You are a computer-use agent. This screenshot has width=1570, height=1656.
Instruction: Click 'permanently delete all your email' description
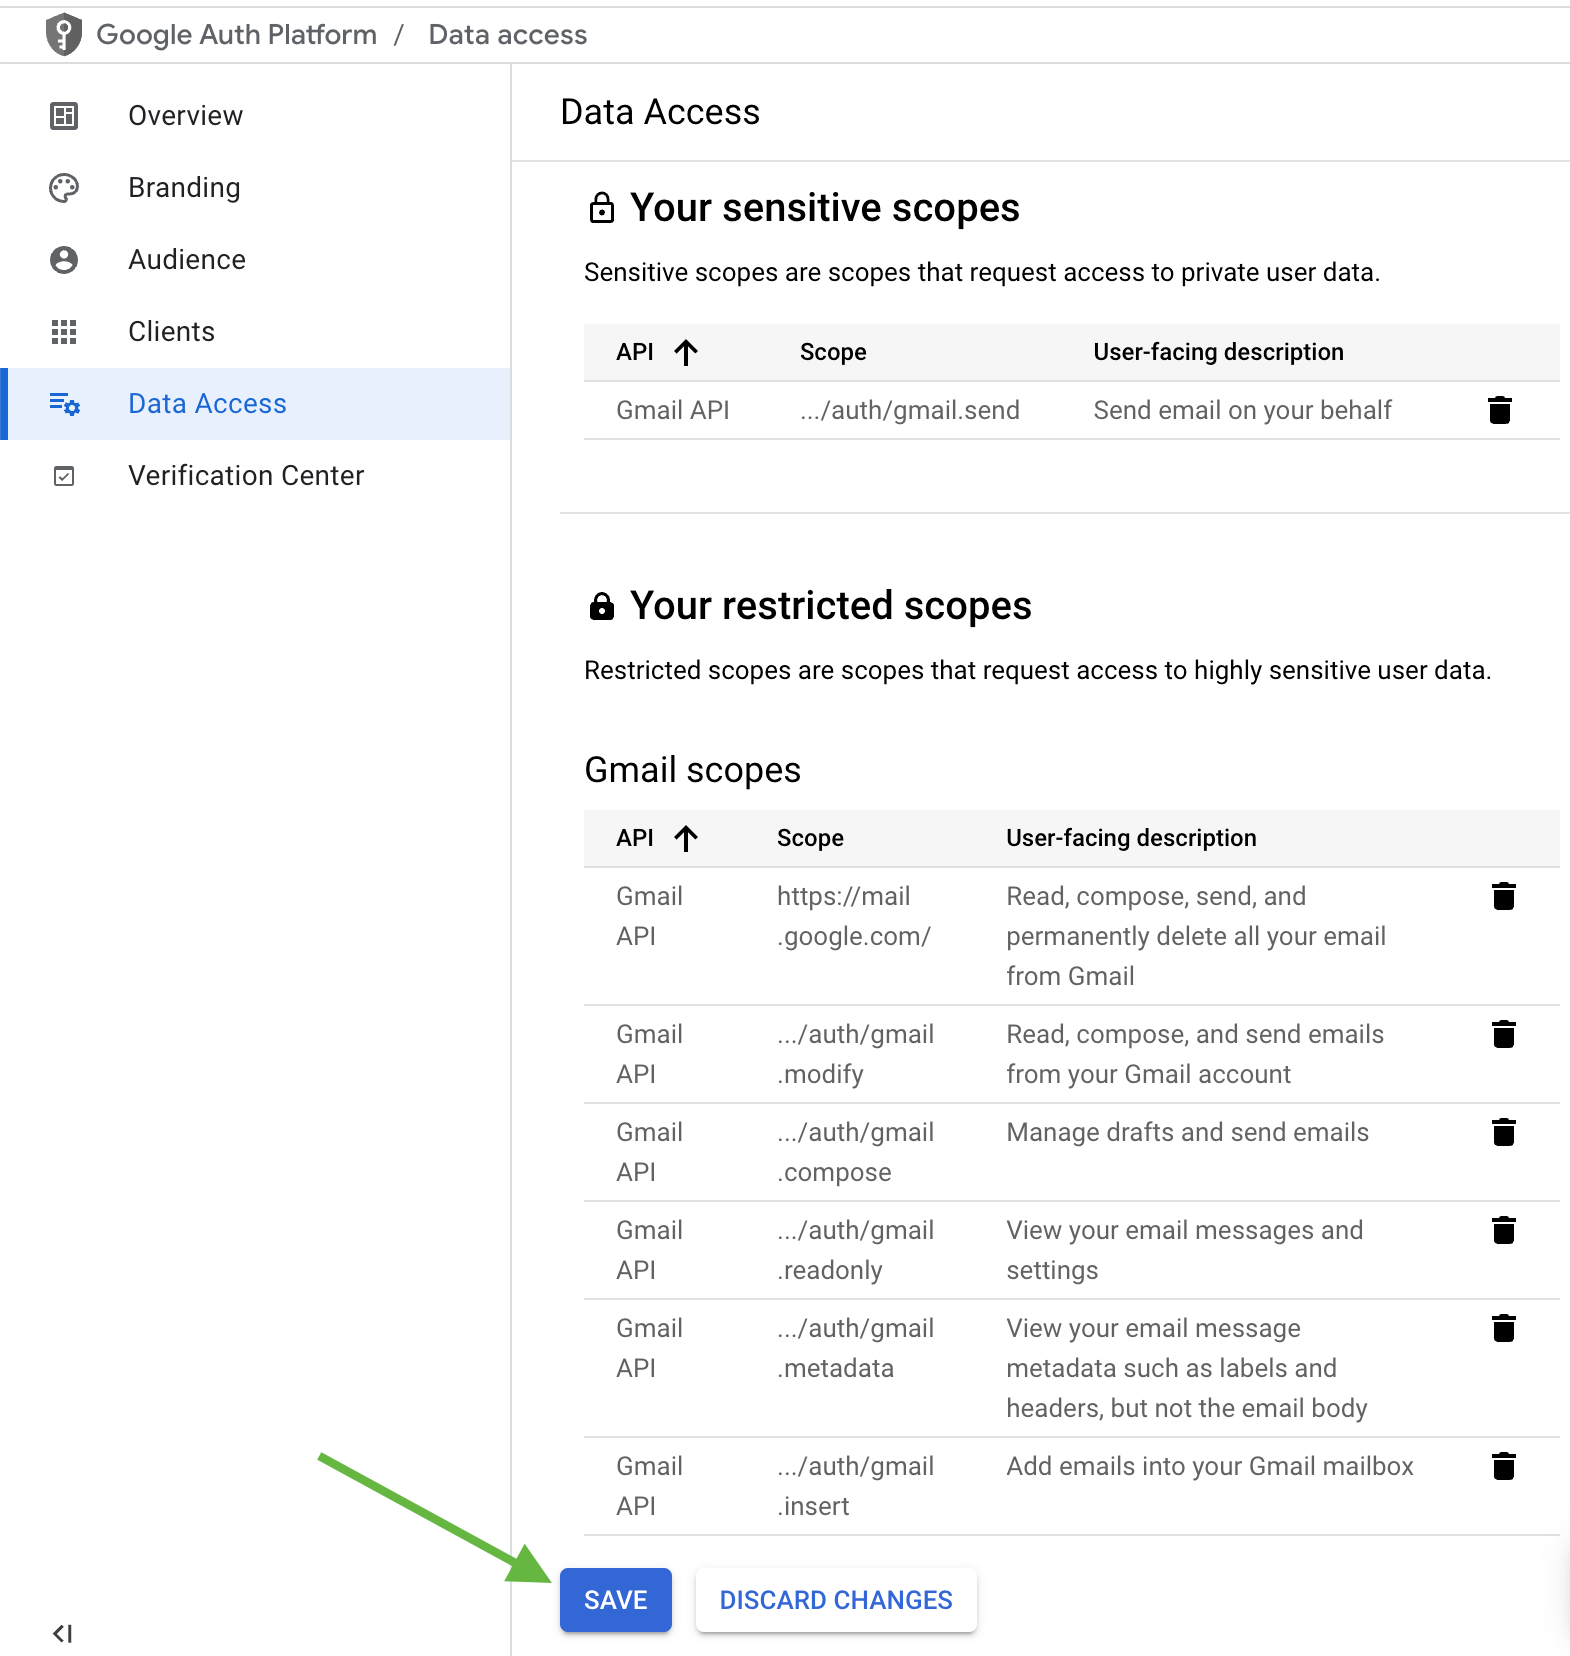tap(1196, 936)
